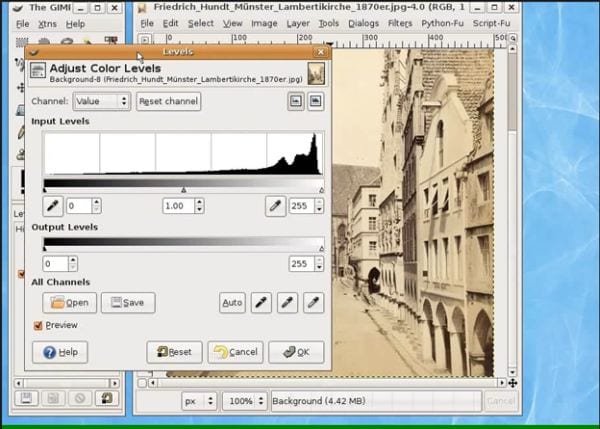Pick white point with input levels eyedropper
Image resolution: width=600 pixels, height=429 pixels.
(275, 205)
